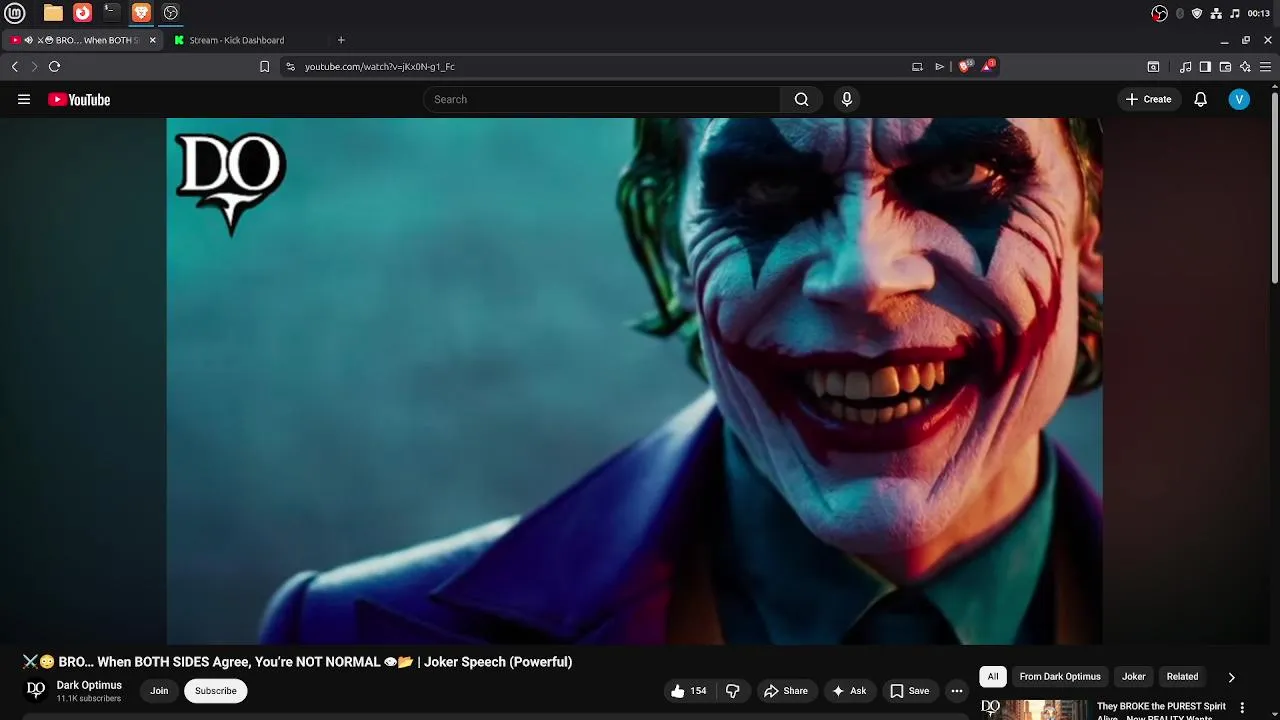Open the network connections tray icon
Viewport: 1280px width, 720px height.
(1216, 13)
